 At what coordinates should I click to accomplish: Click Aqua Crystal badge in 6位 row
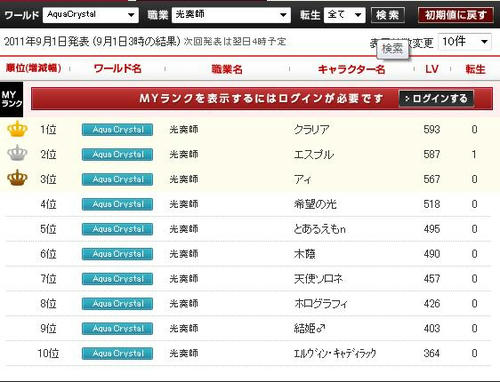click(117, 254)
